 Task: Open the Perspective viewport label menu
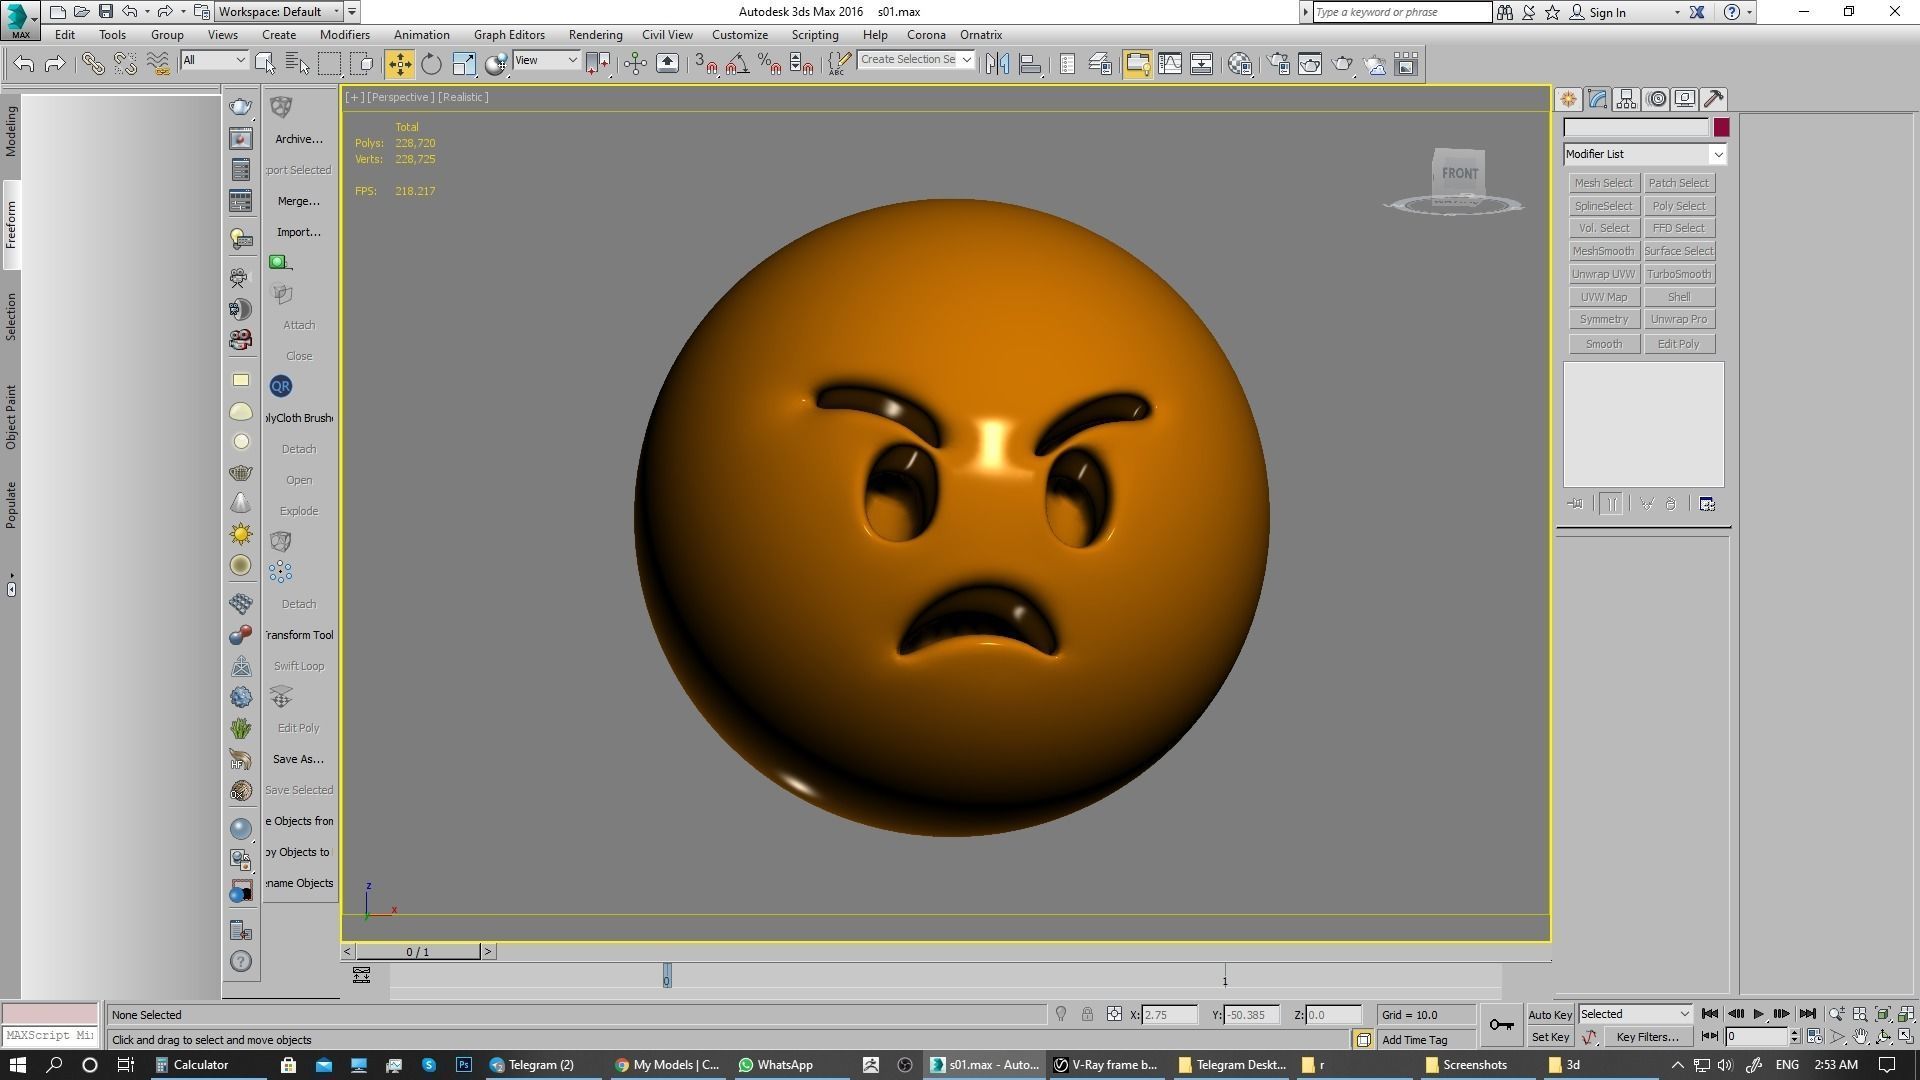click(400, 97)
